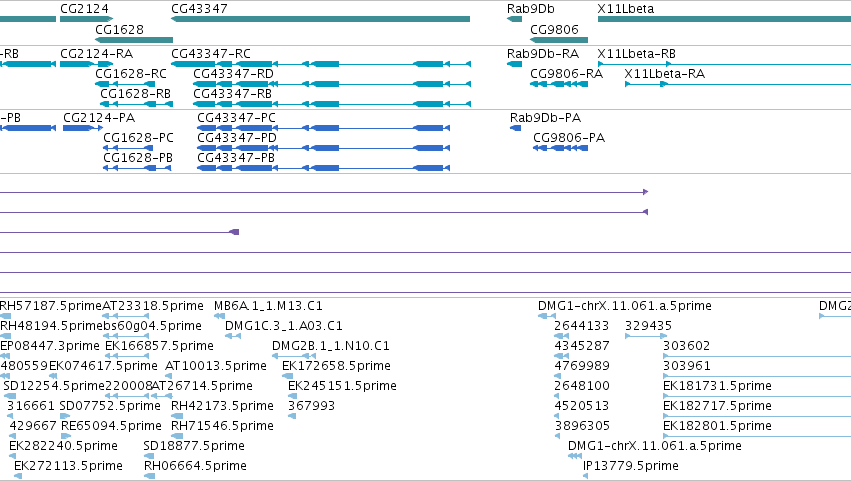
Task: Click transcript label CG43347-RC
Action: pyautogui.click(x=211, y=54)
